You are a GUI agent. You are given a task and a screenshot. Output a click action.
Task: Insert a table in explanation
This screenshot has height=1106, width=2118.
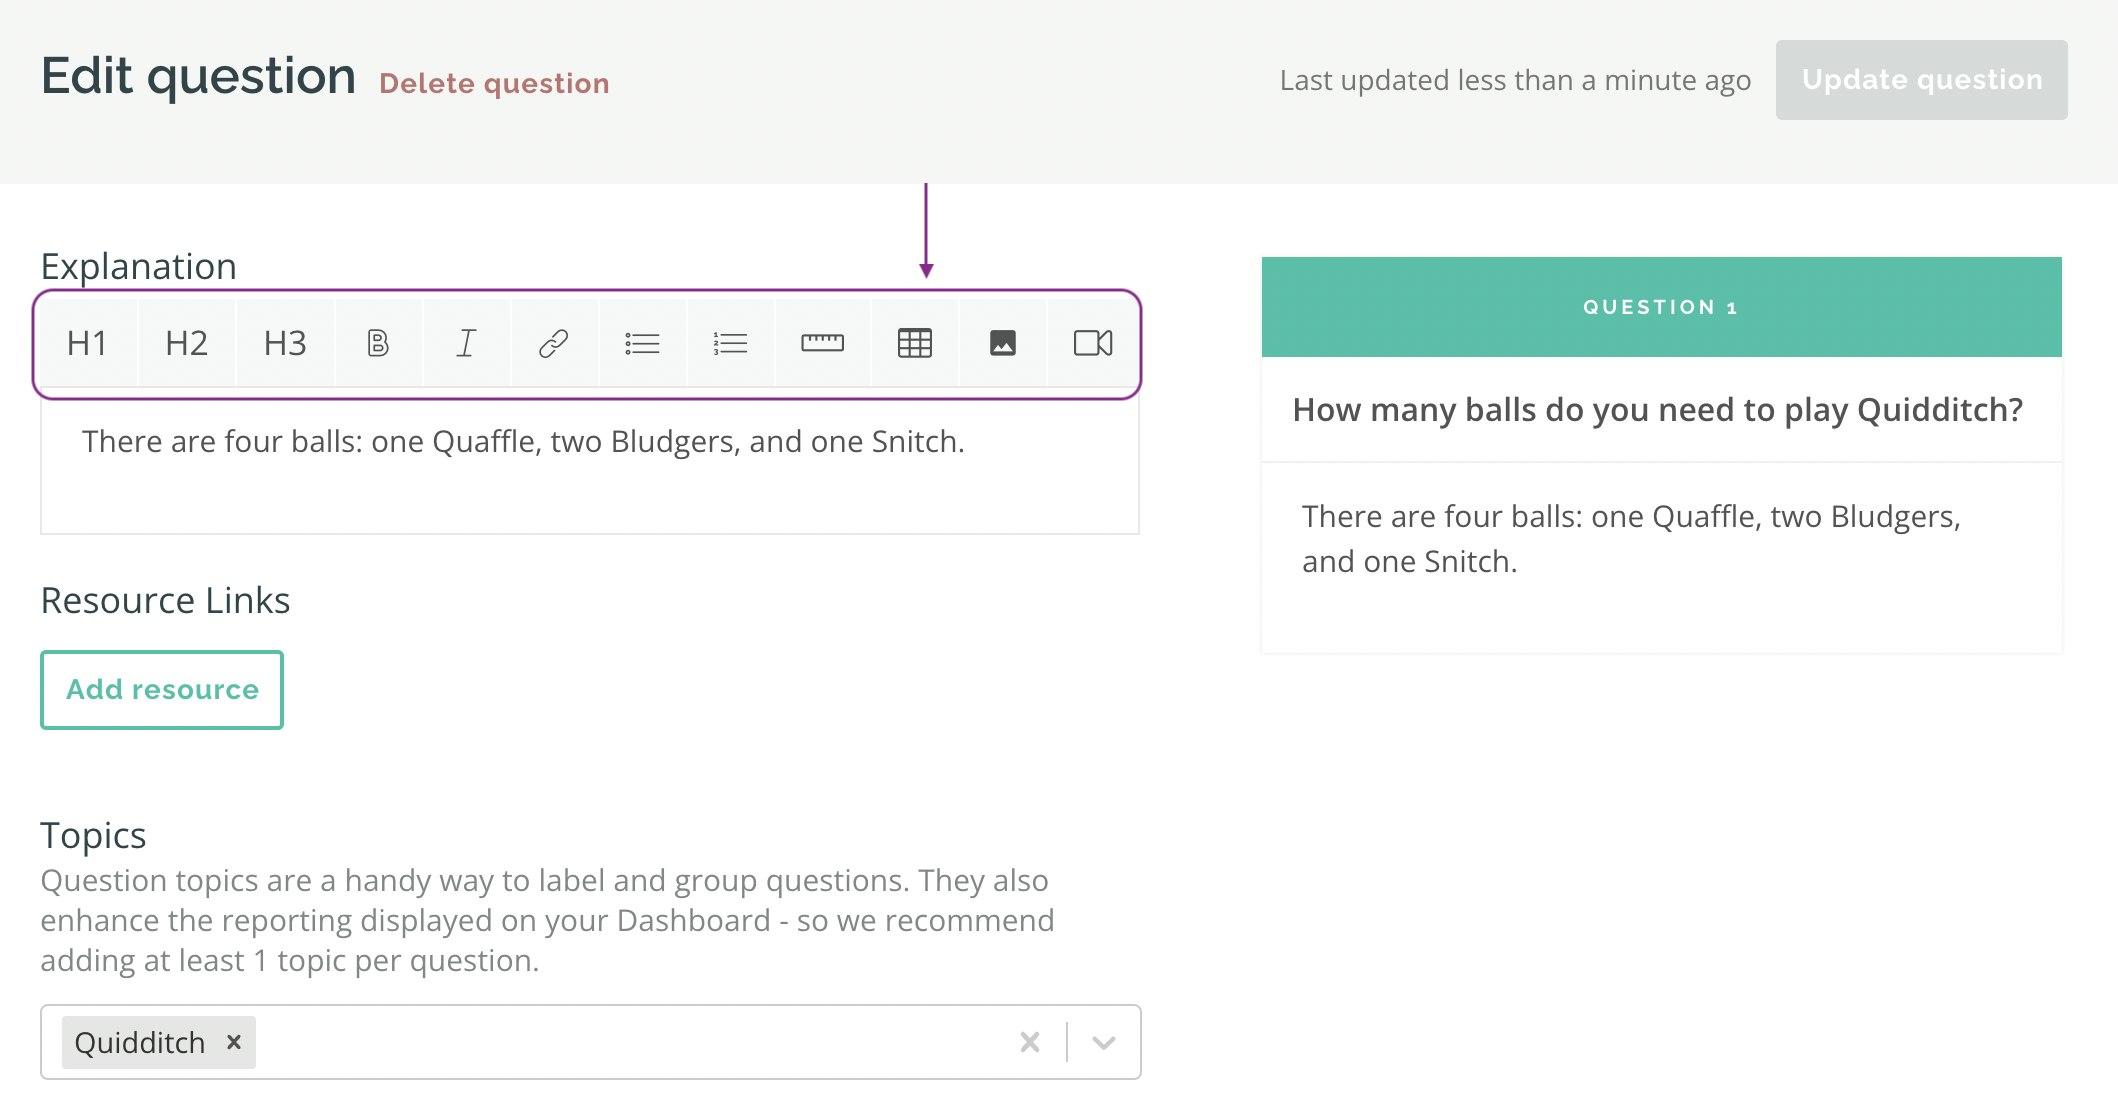pos(914,344)
